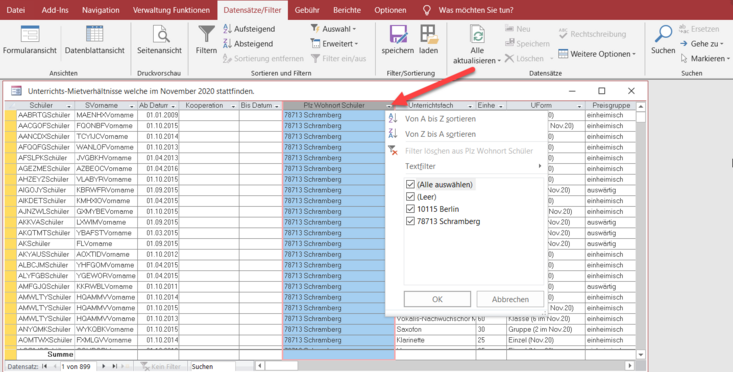733x372 pixels.
Task: Toggle the (Alle auswählen) checkbox
Action: click(410, 185)
